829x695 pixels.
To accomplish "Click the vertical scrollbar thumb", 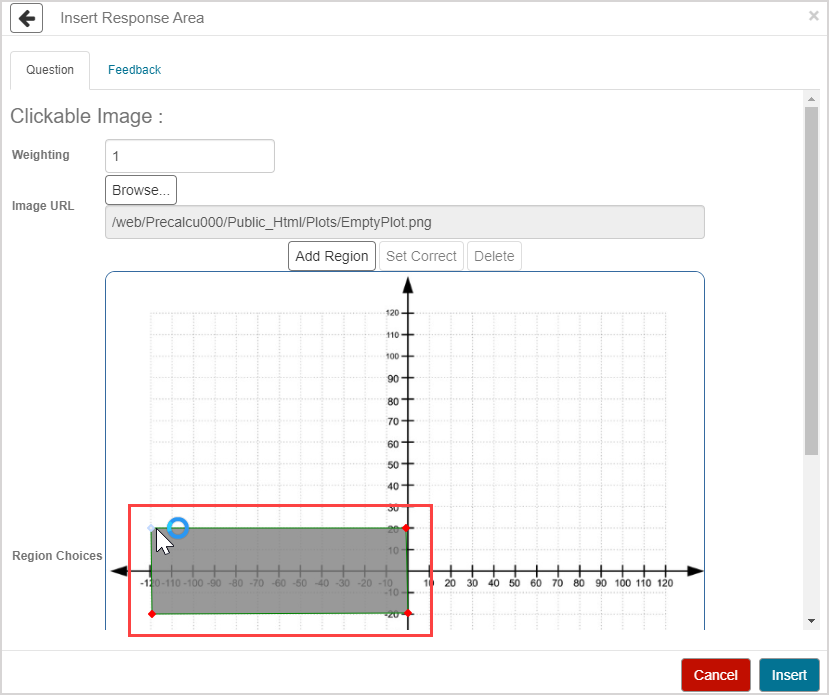I will tap(811, 280).
